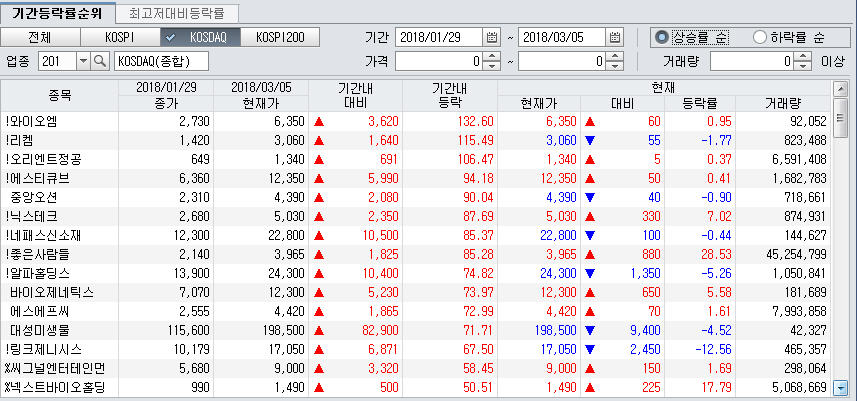Open the end date calendar picker

point(615,37)
